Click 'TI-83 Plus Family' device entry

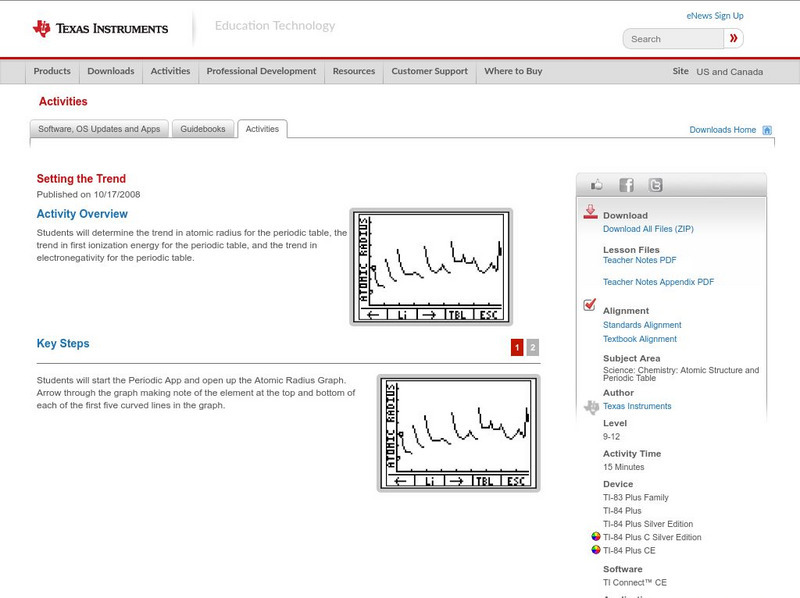pos(636,497)
